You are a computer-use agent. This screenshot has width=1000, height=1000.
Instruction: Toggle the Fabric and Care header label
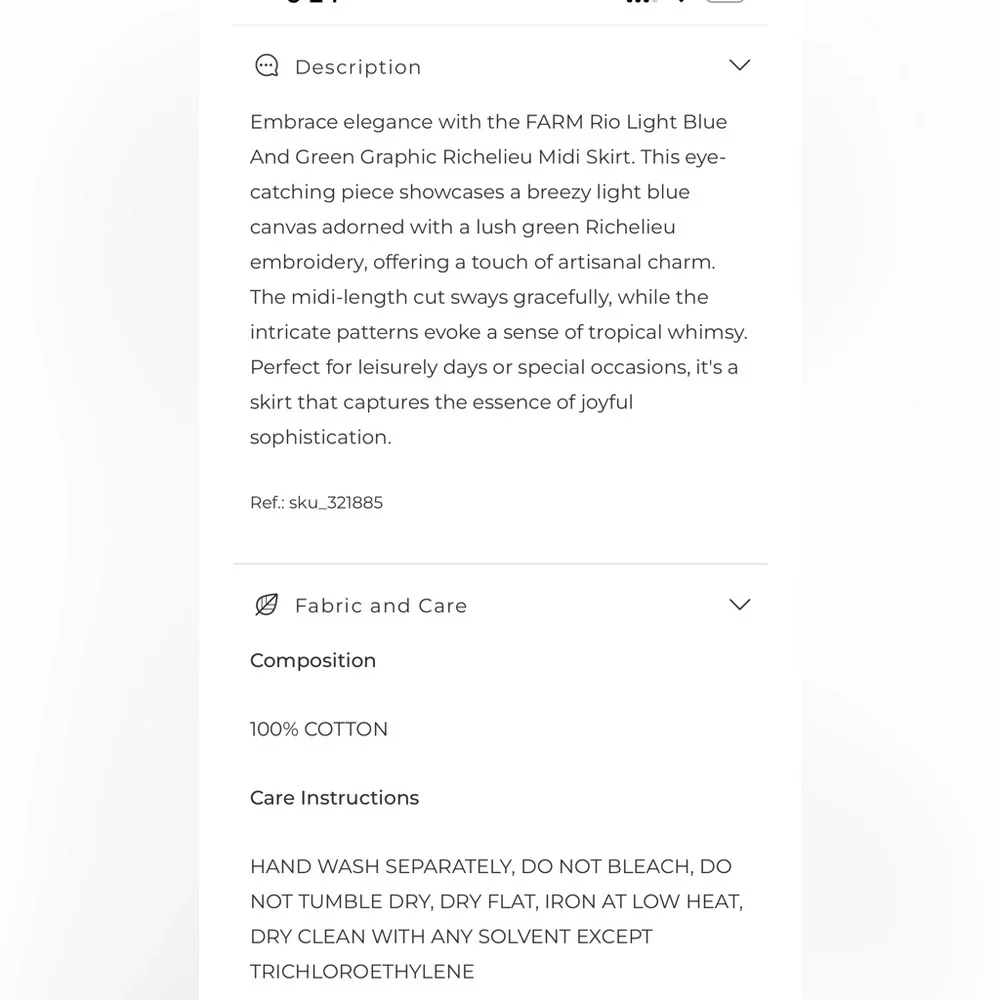[381, 606]
